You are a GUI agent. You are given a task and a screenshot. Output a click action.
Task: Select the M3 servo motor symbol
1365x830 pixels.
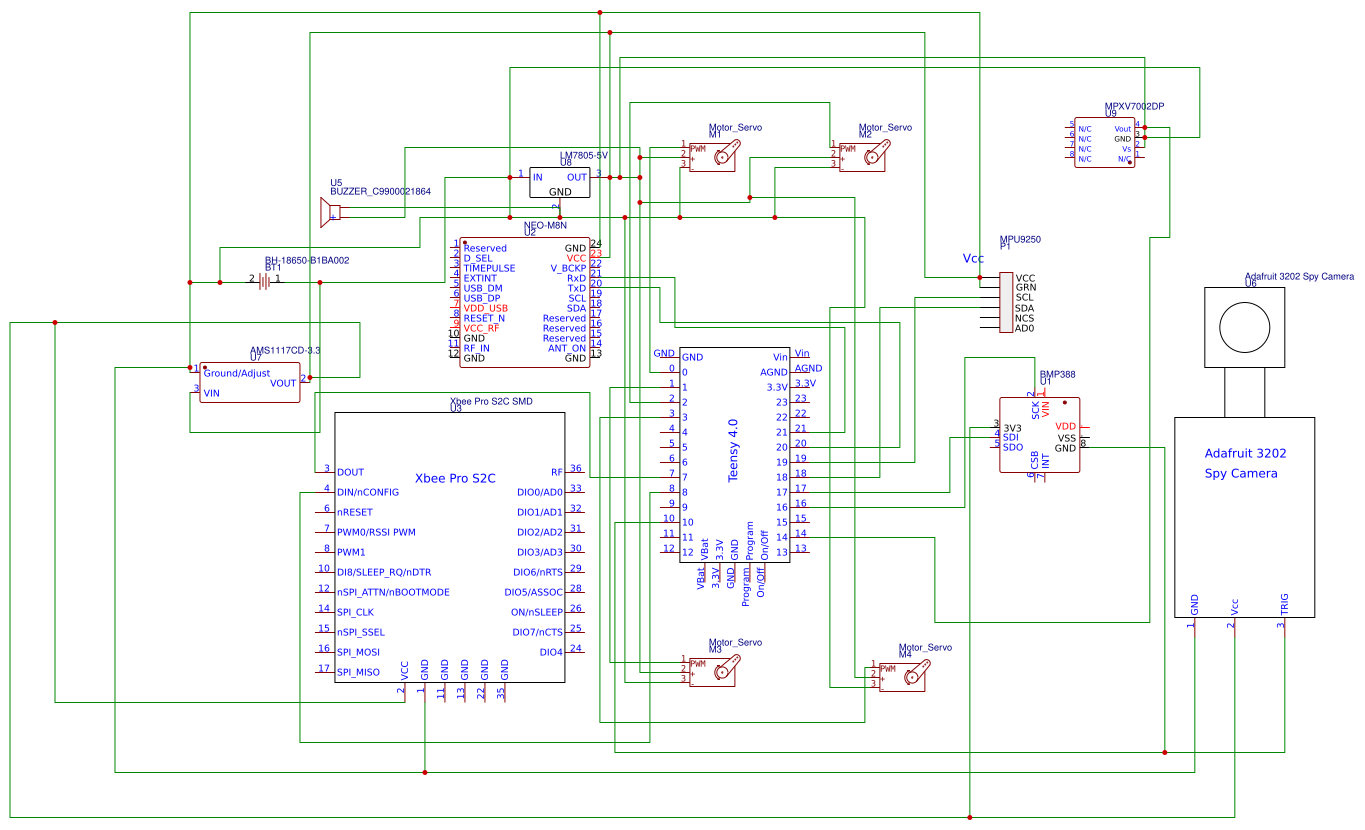(712, 671)
